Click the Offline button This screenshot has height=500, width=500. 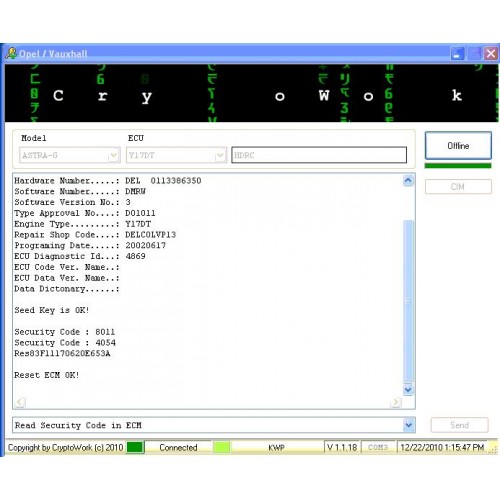pyautogui.click(x=458, y=146)
